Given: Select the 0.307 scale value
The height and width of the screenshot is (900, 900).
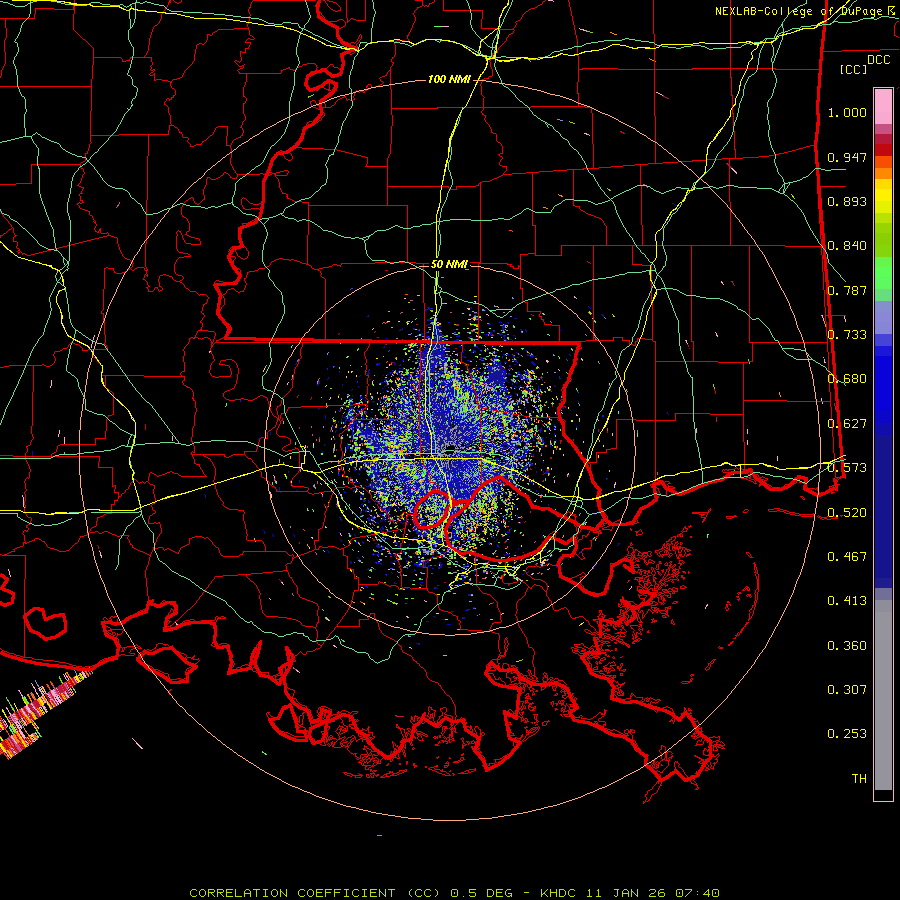Looking at the screenshot, I should 847,690.
